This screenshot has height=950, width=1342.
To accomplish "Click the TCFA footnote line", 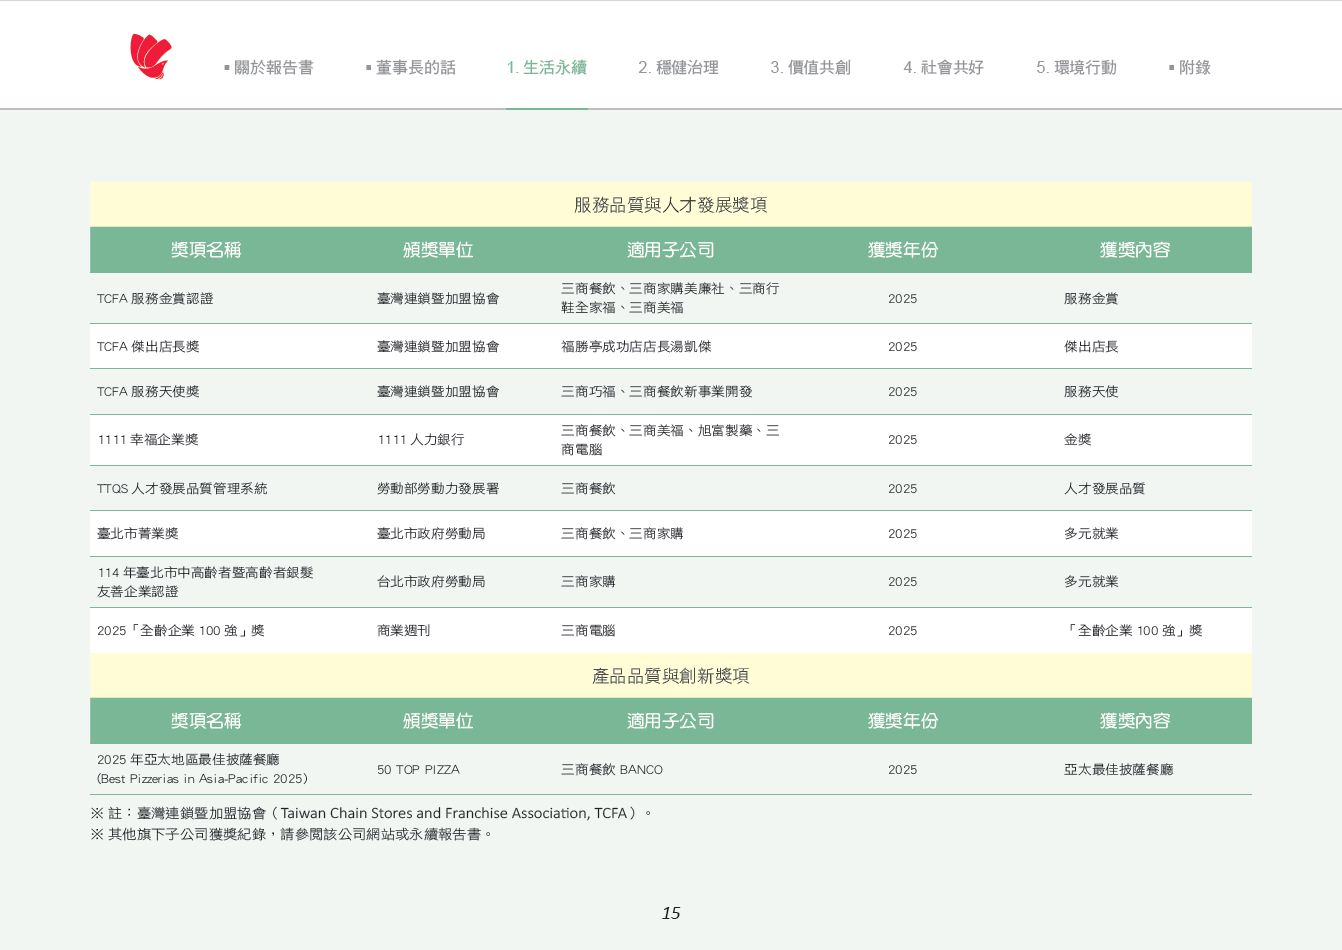I will 371,813.
